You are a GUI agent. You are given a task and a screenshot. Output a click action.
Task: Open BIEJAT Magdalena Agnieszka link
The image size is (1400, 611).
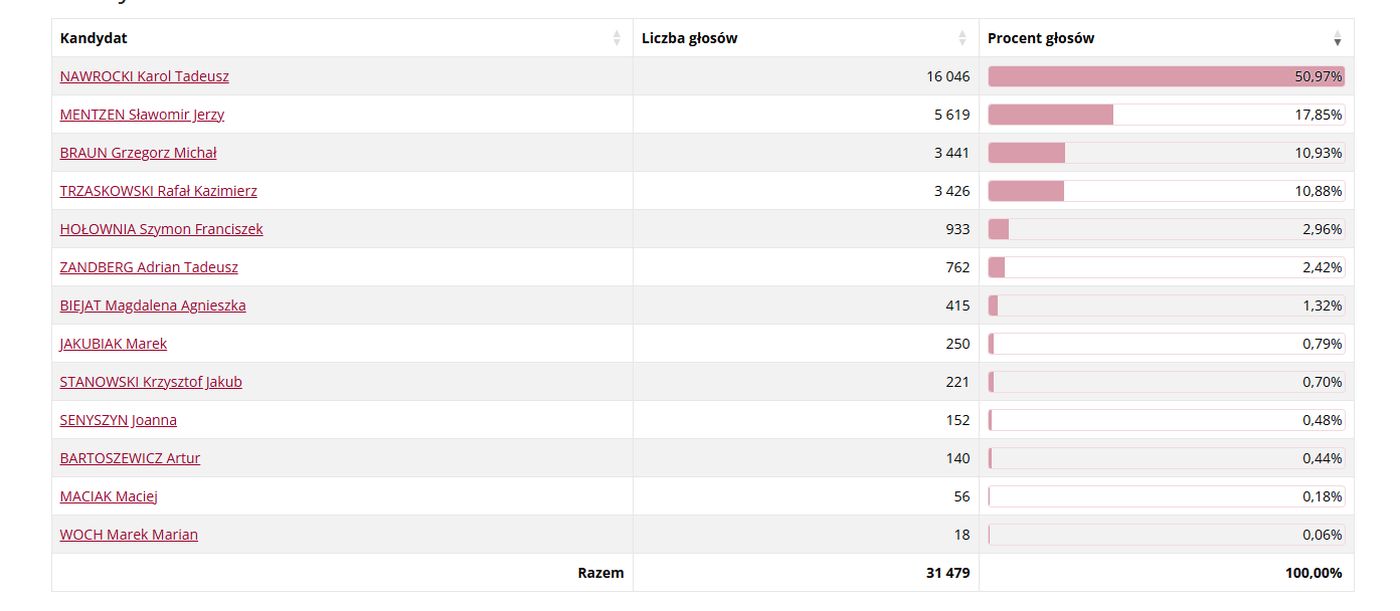point(153,305)
